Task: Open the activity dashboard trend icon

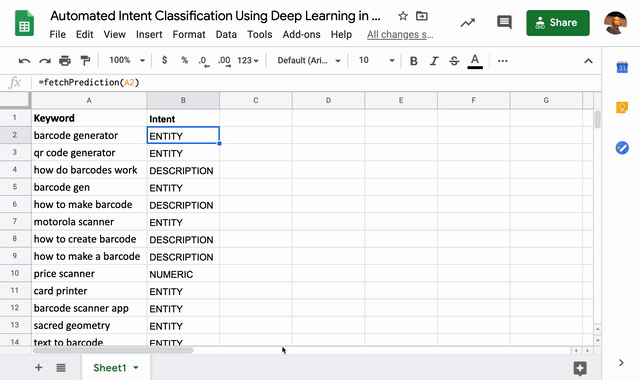Action: (468, 23)
